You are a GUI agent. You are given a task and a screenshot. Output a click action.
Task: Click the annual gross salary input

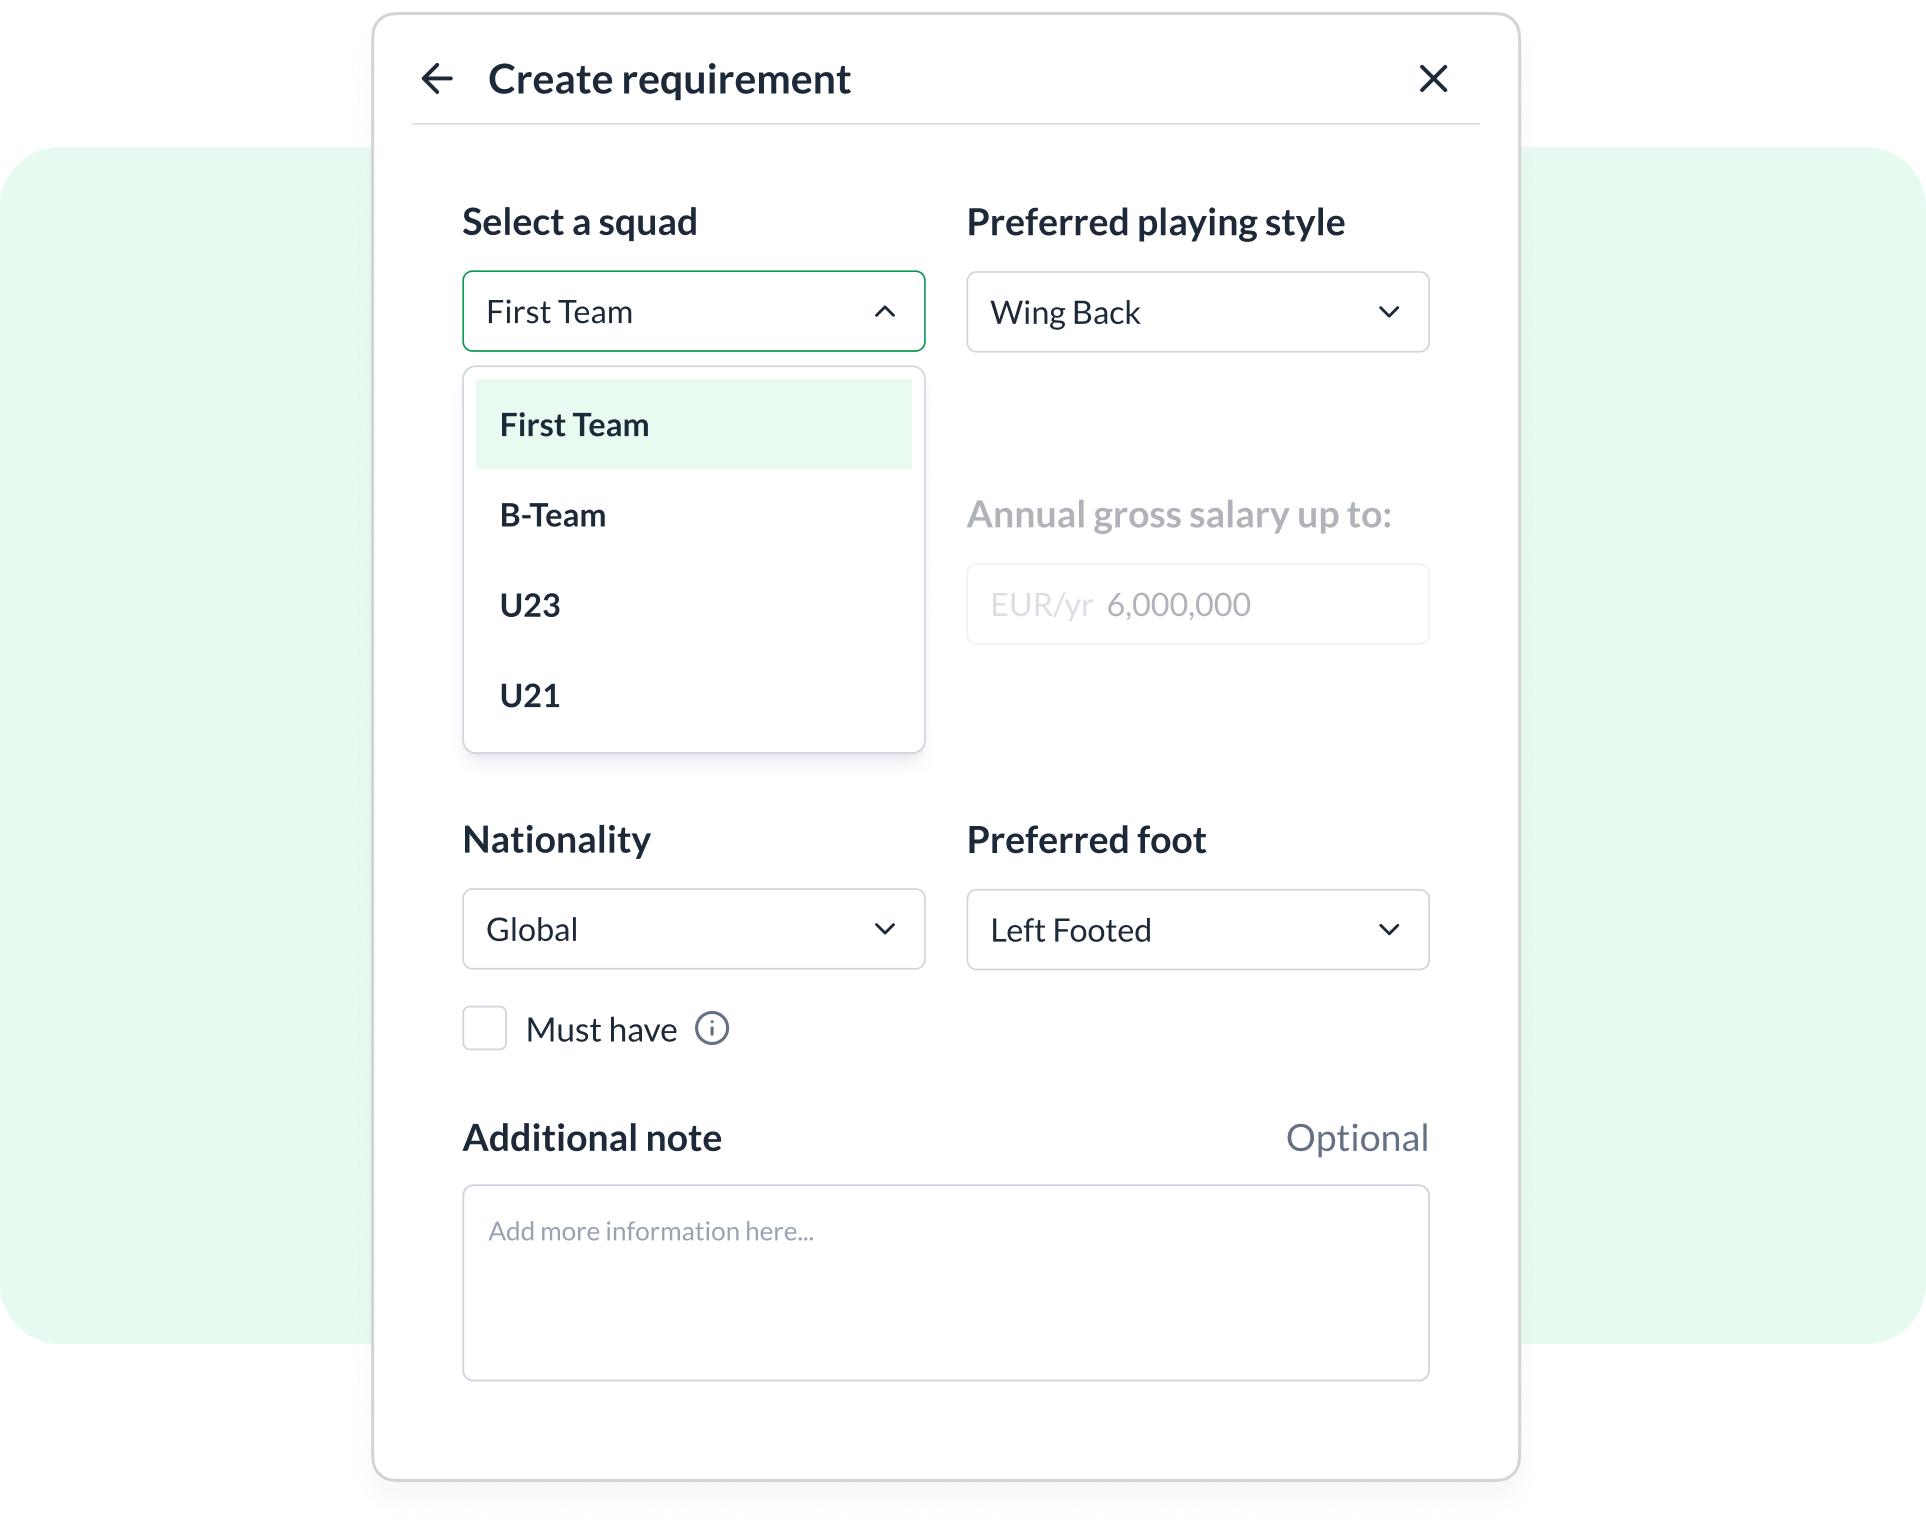click(x=1197, y=604)
